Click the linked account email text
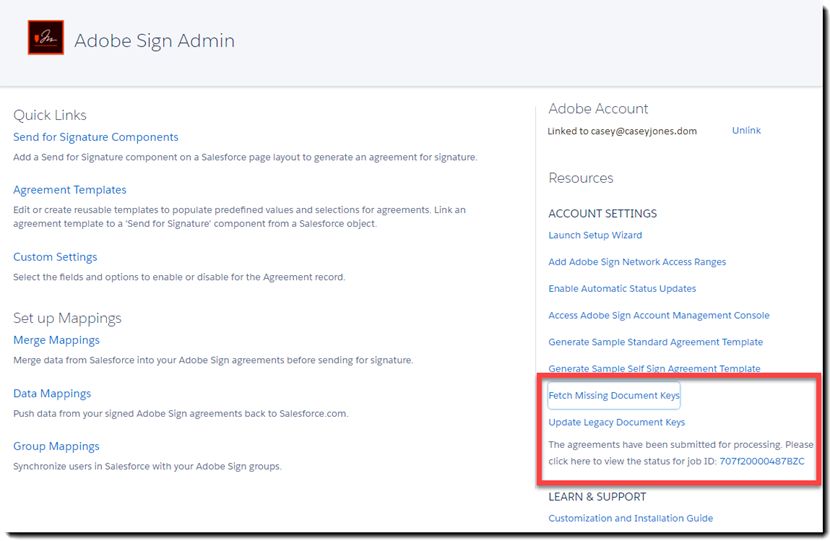830x541 pixels. [x=622, y=131]
